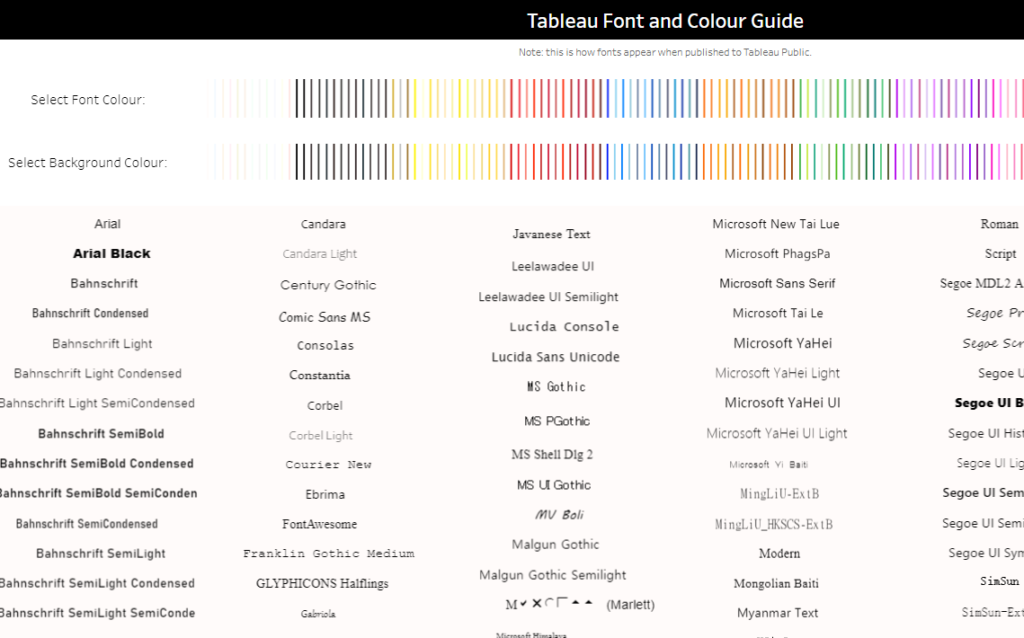Choose the Comic Sans MS font entry

324,317
